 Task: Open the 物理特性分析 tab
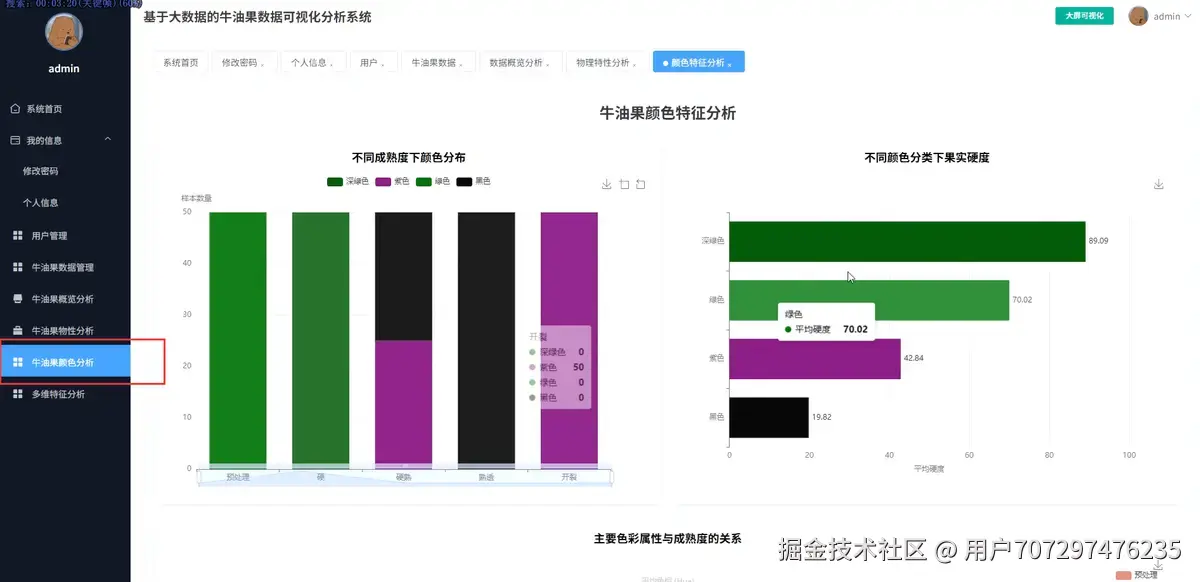pyautogui.click(x=605, y=61)
